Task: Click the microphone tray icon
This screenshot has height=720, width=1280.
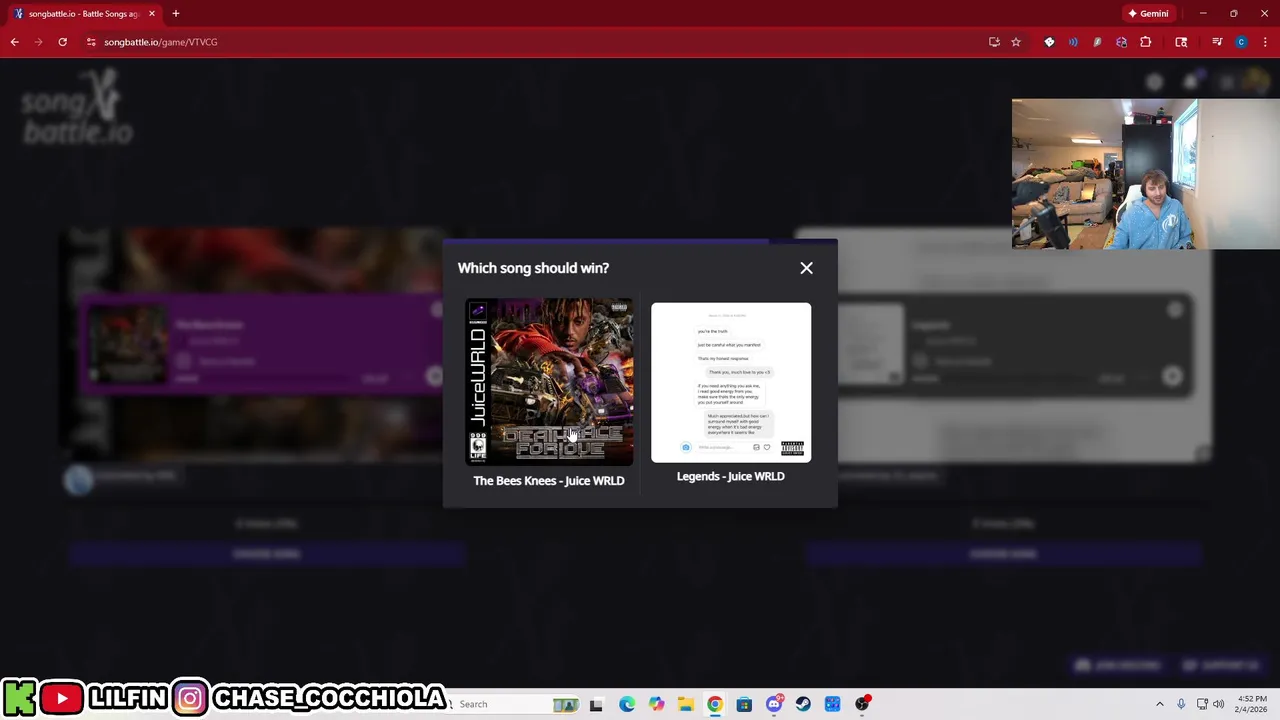Action: tap(1181, 704)
